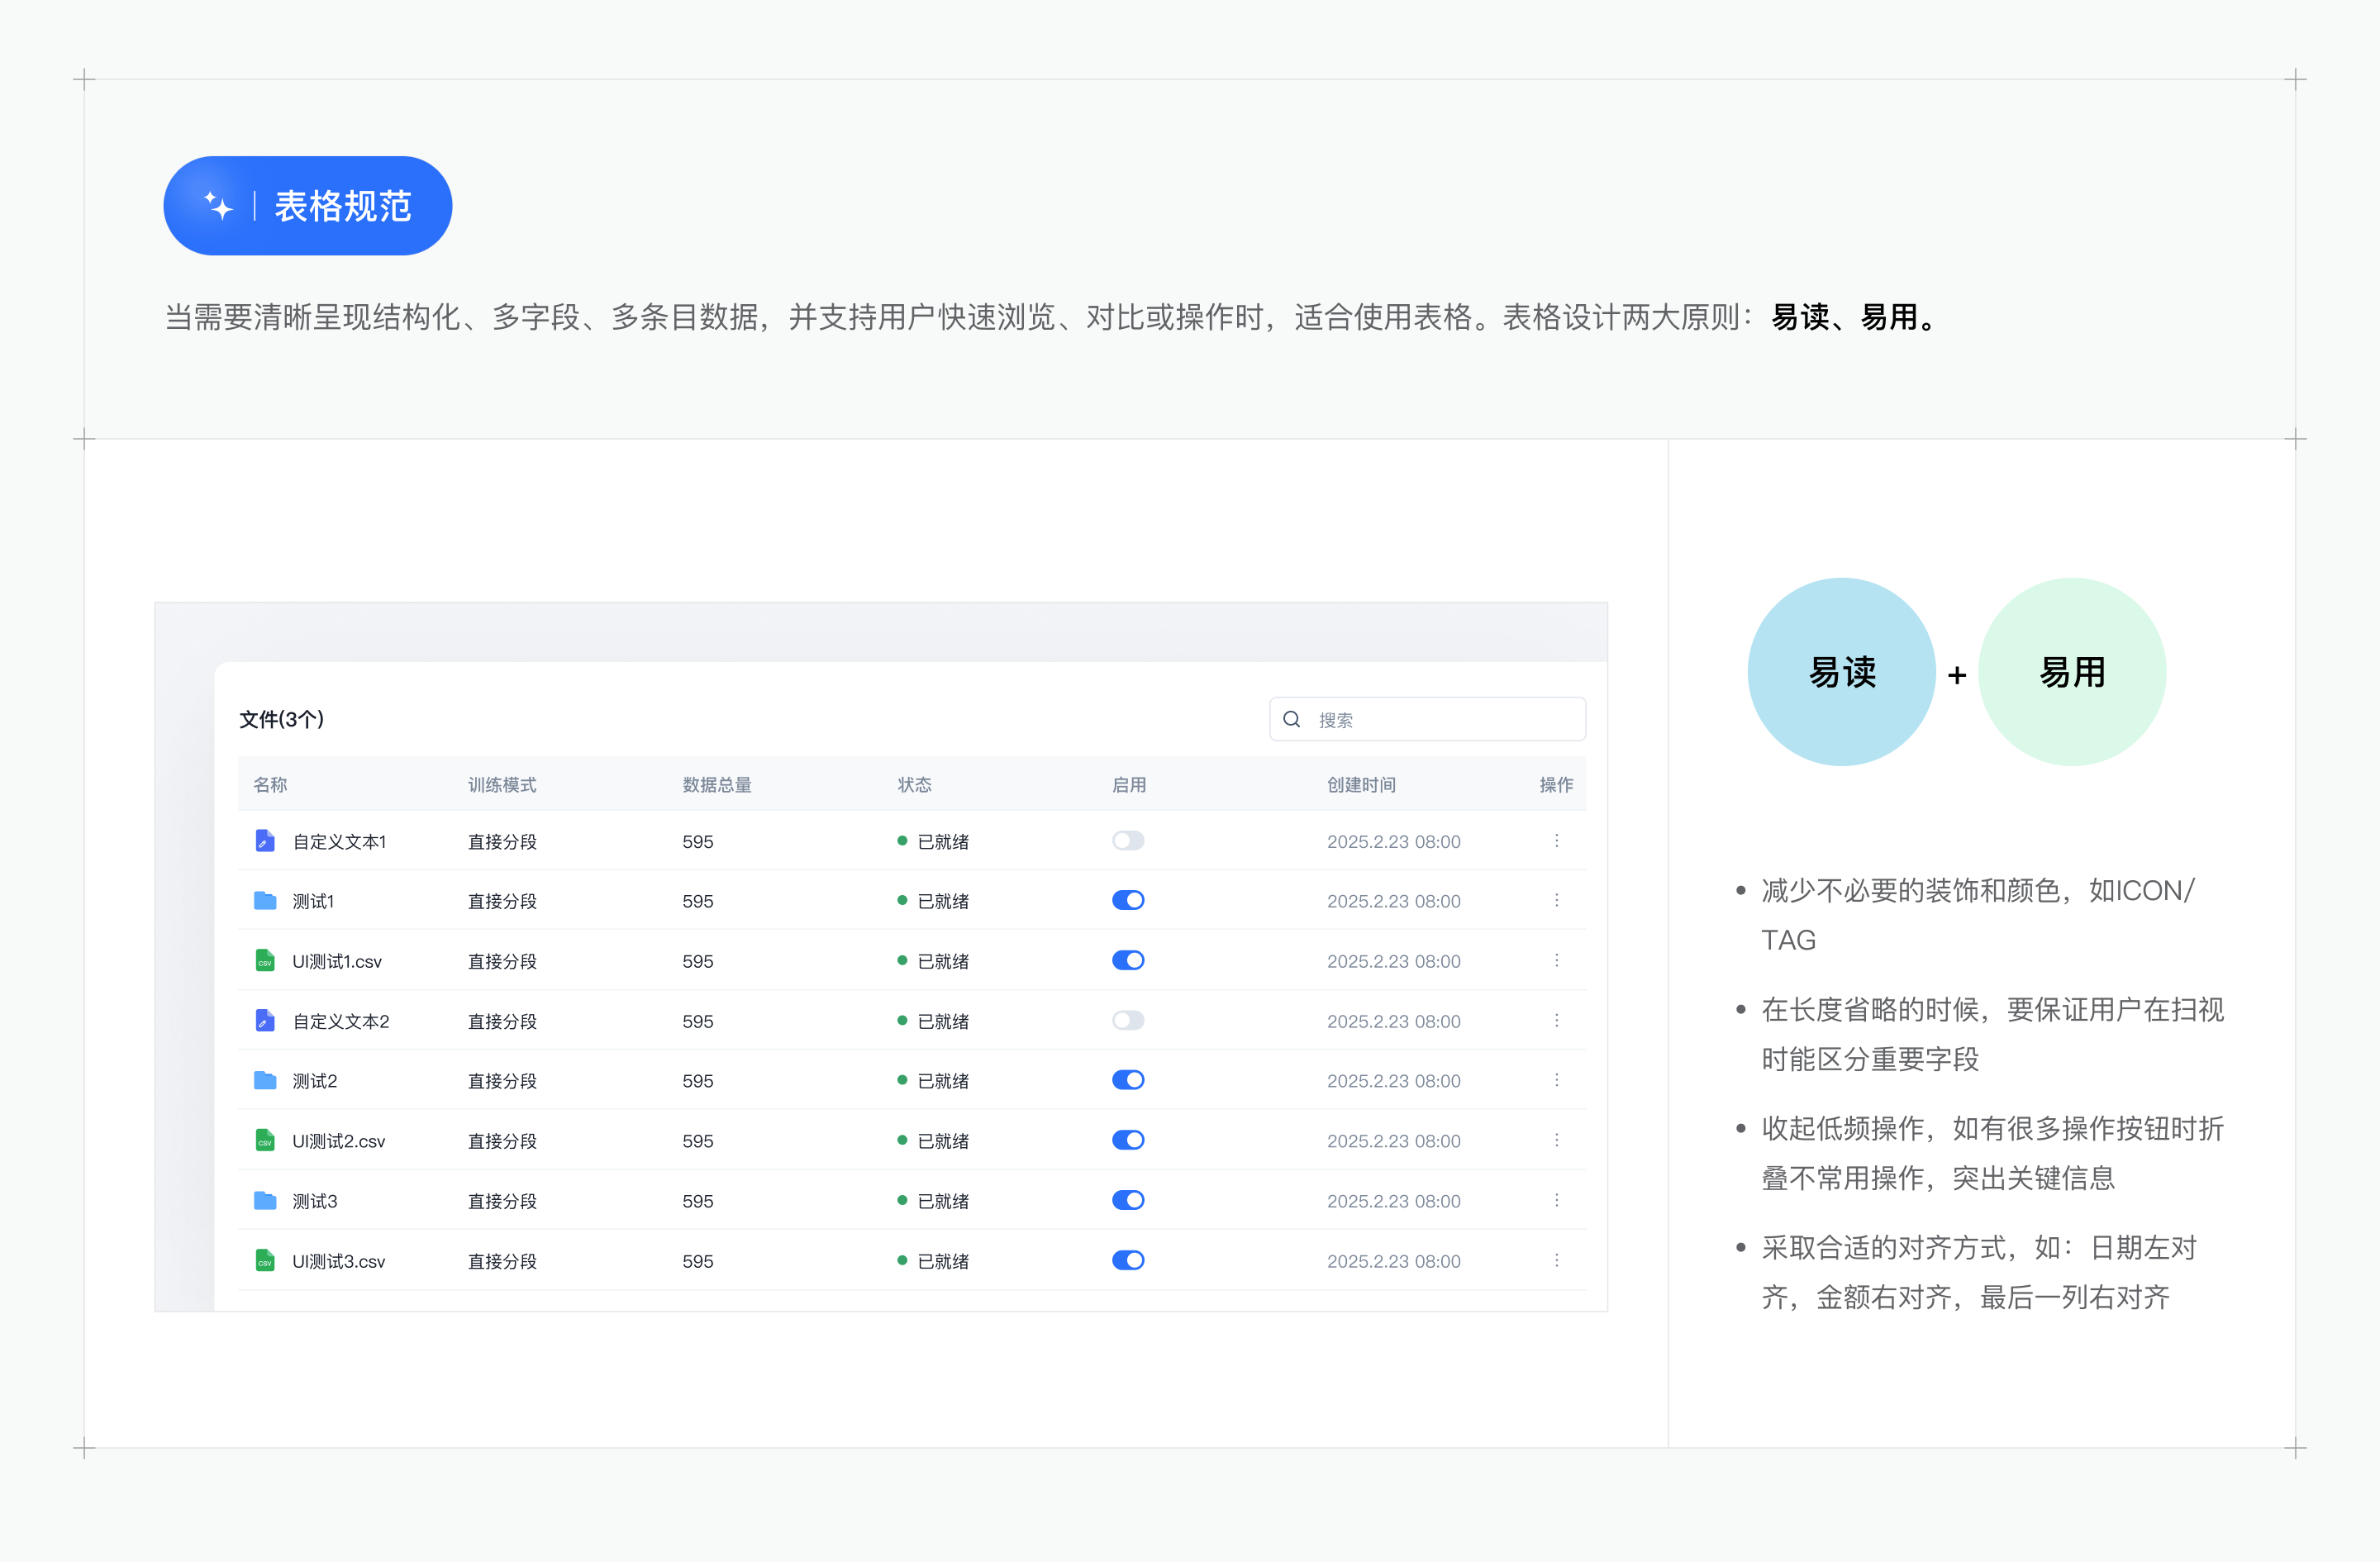Open more actions for 测试3 row
This screenshot has height=1562, width=2380.
point(1556,1200)
